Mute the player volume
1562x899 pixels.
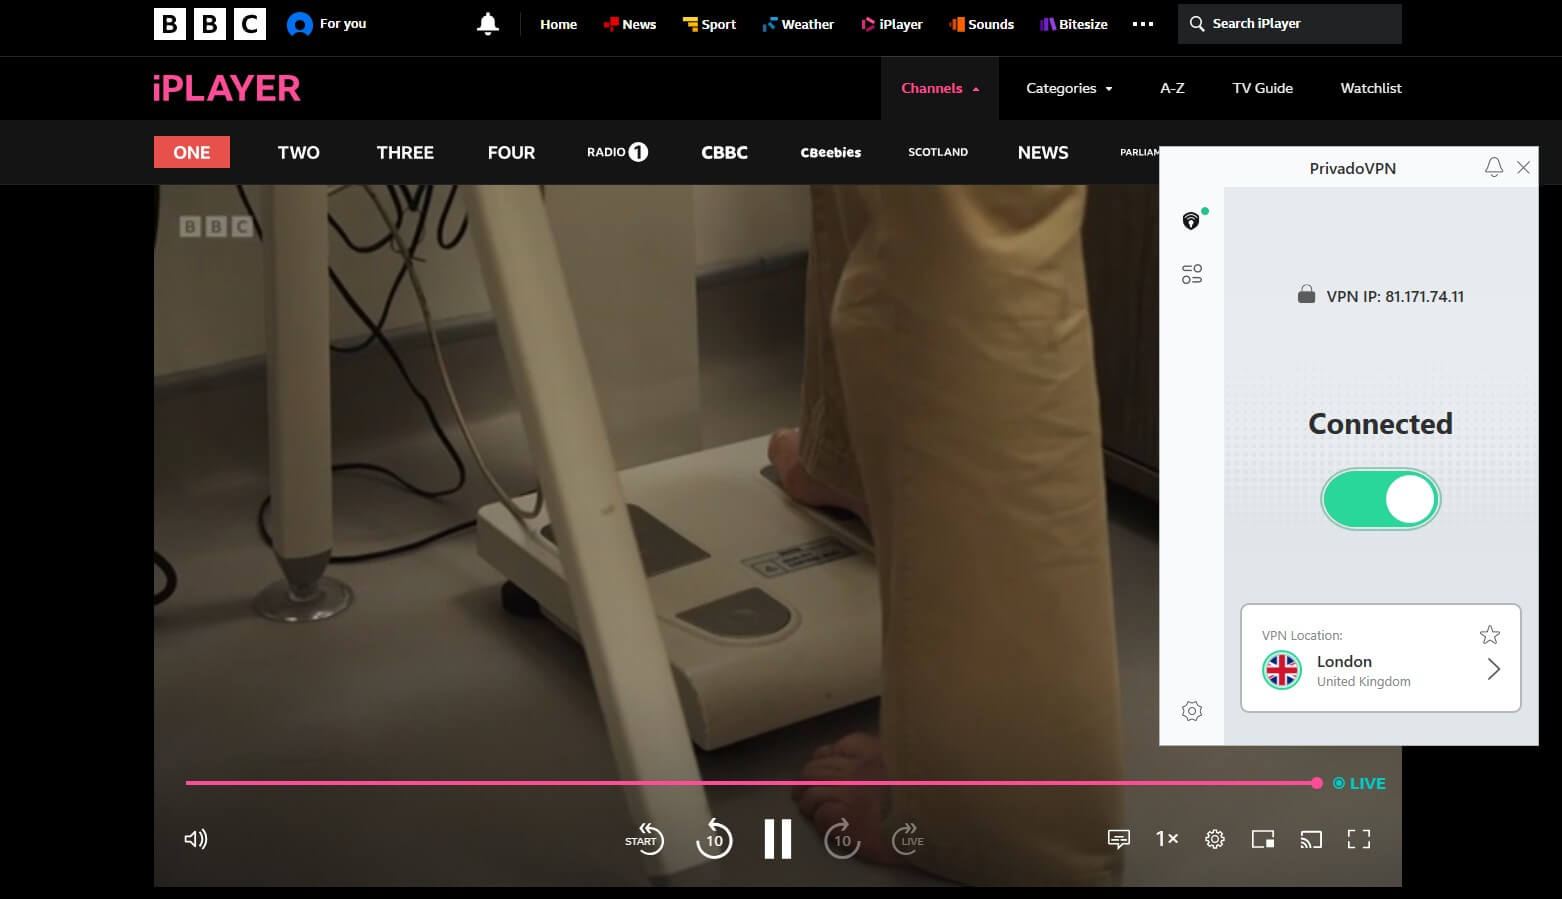[196, 839]
